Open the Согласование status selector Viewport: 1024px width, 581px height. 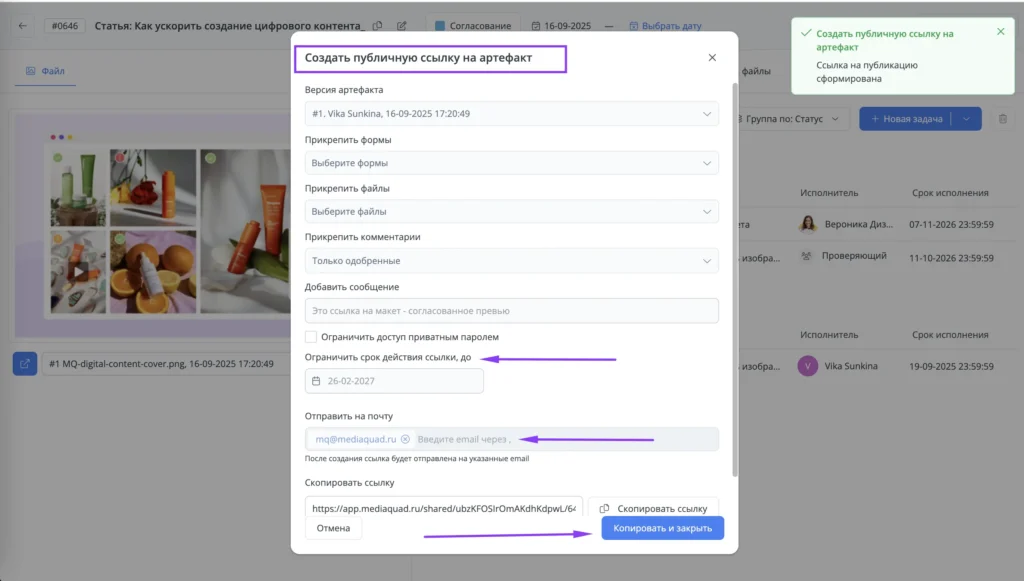pos(473,25)
